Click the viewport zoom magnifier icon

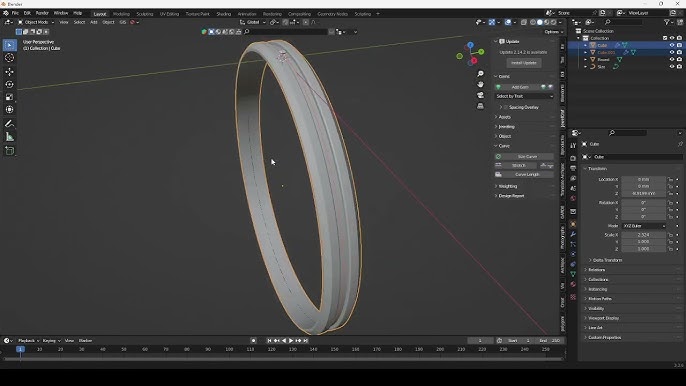[480, 74]
